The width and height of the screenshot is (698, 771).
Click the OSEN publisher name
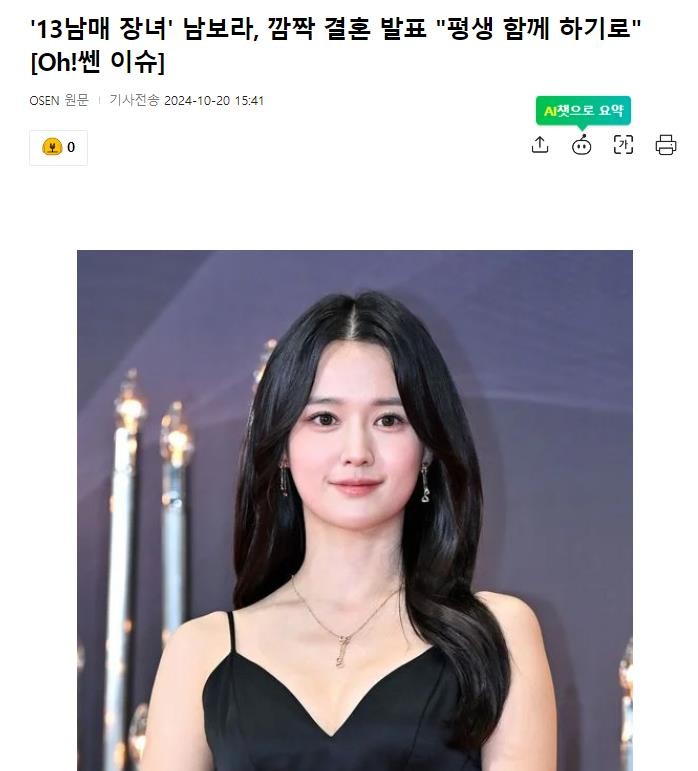click(44, 100)
